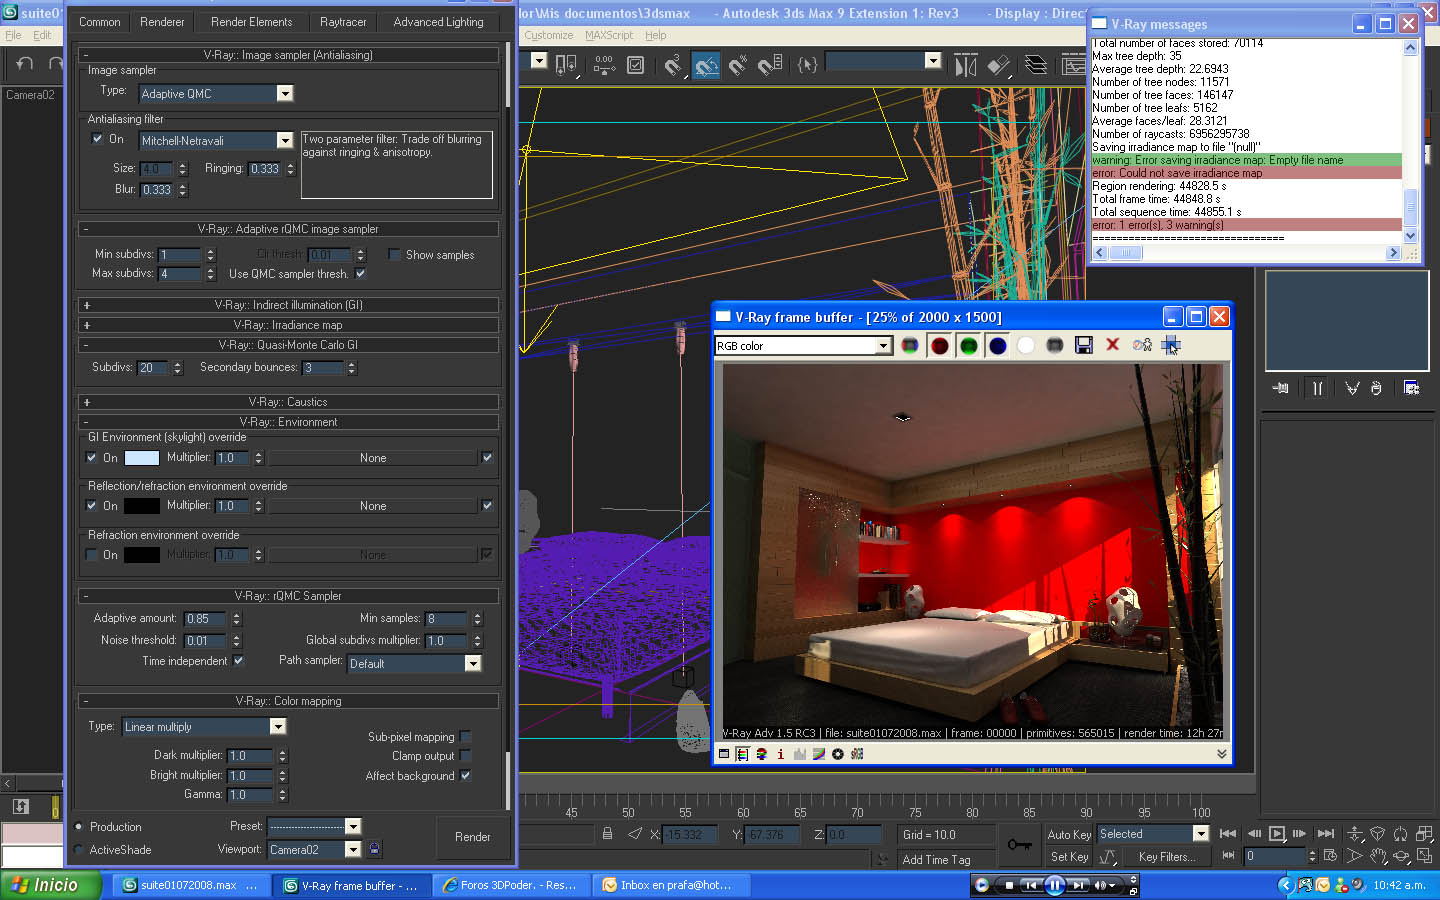
Task: Click the selection lock padlock icon
Action: (x=607, y=834)
